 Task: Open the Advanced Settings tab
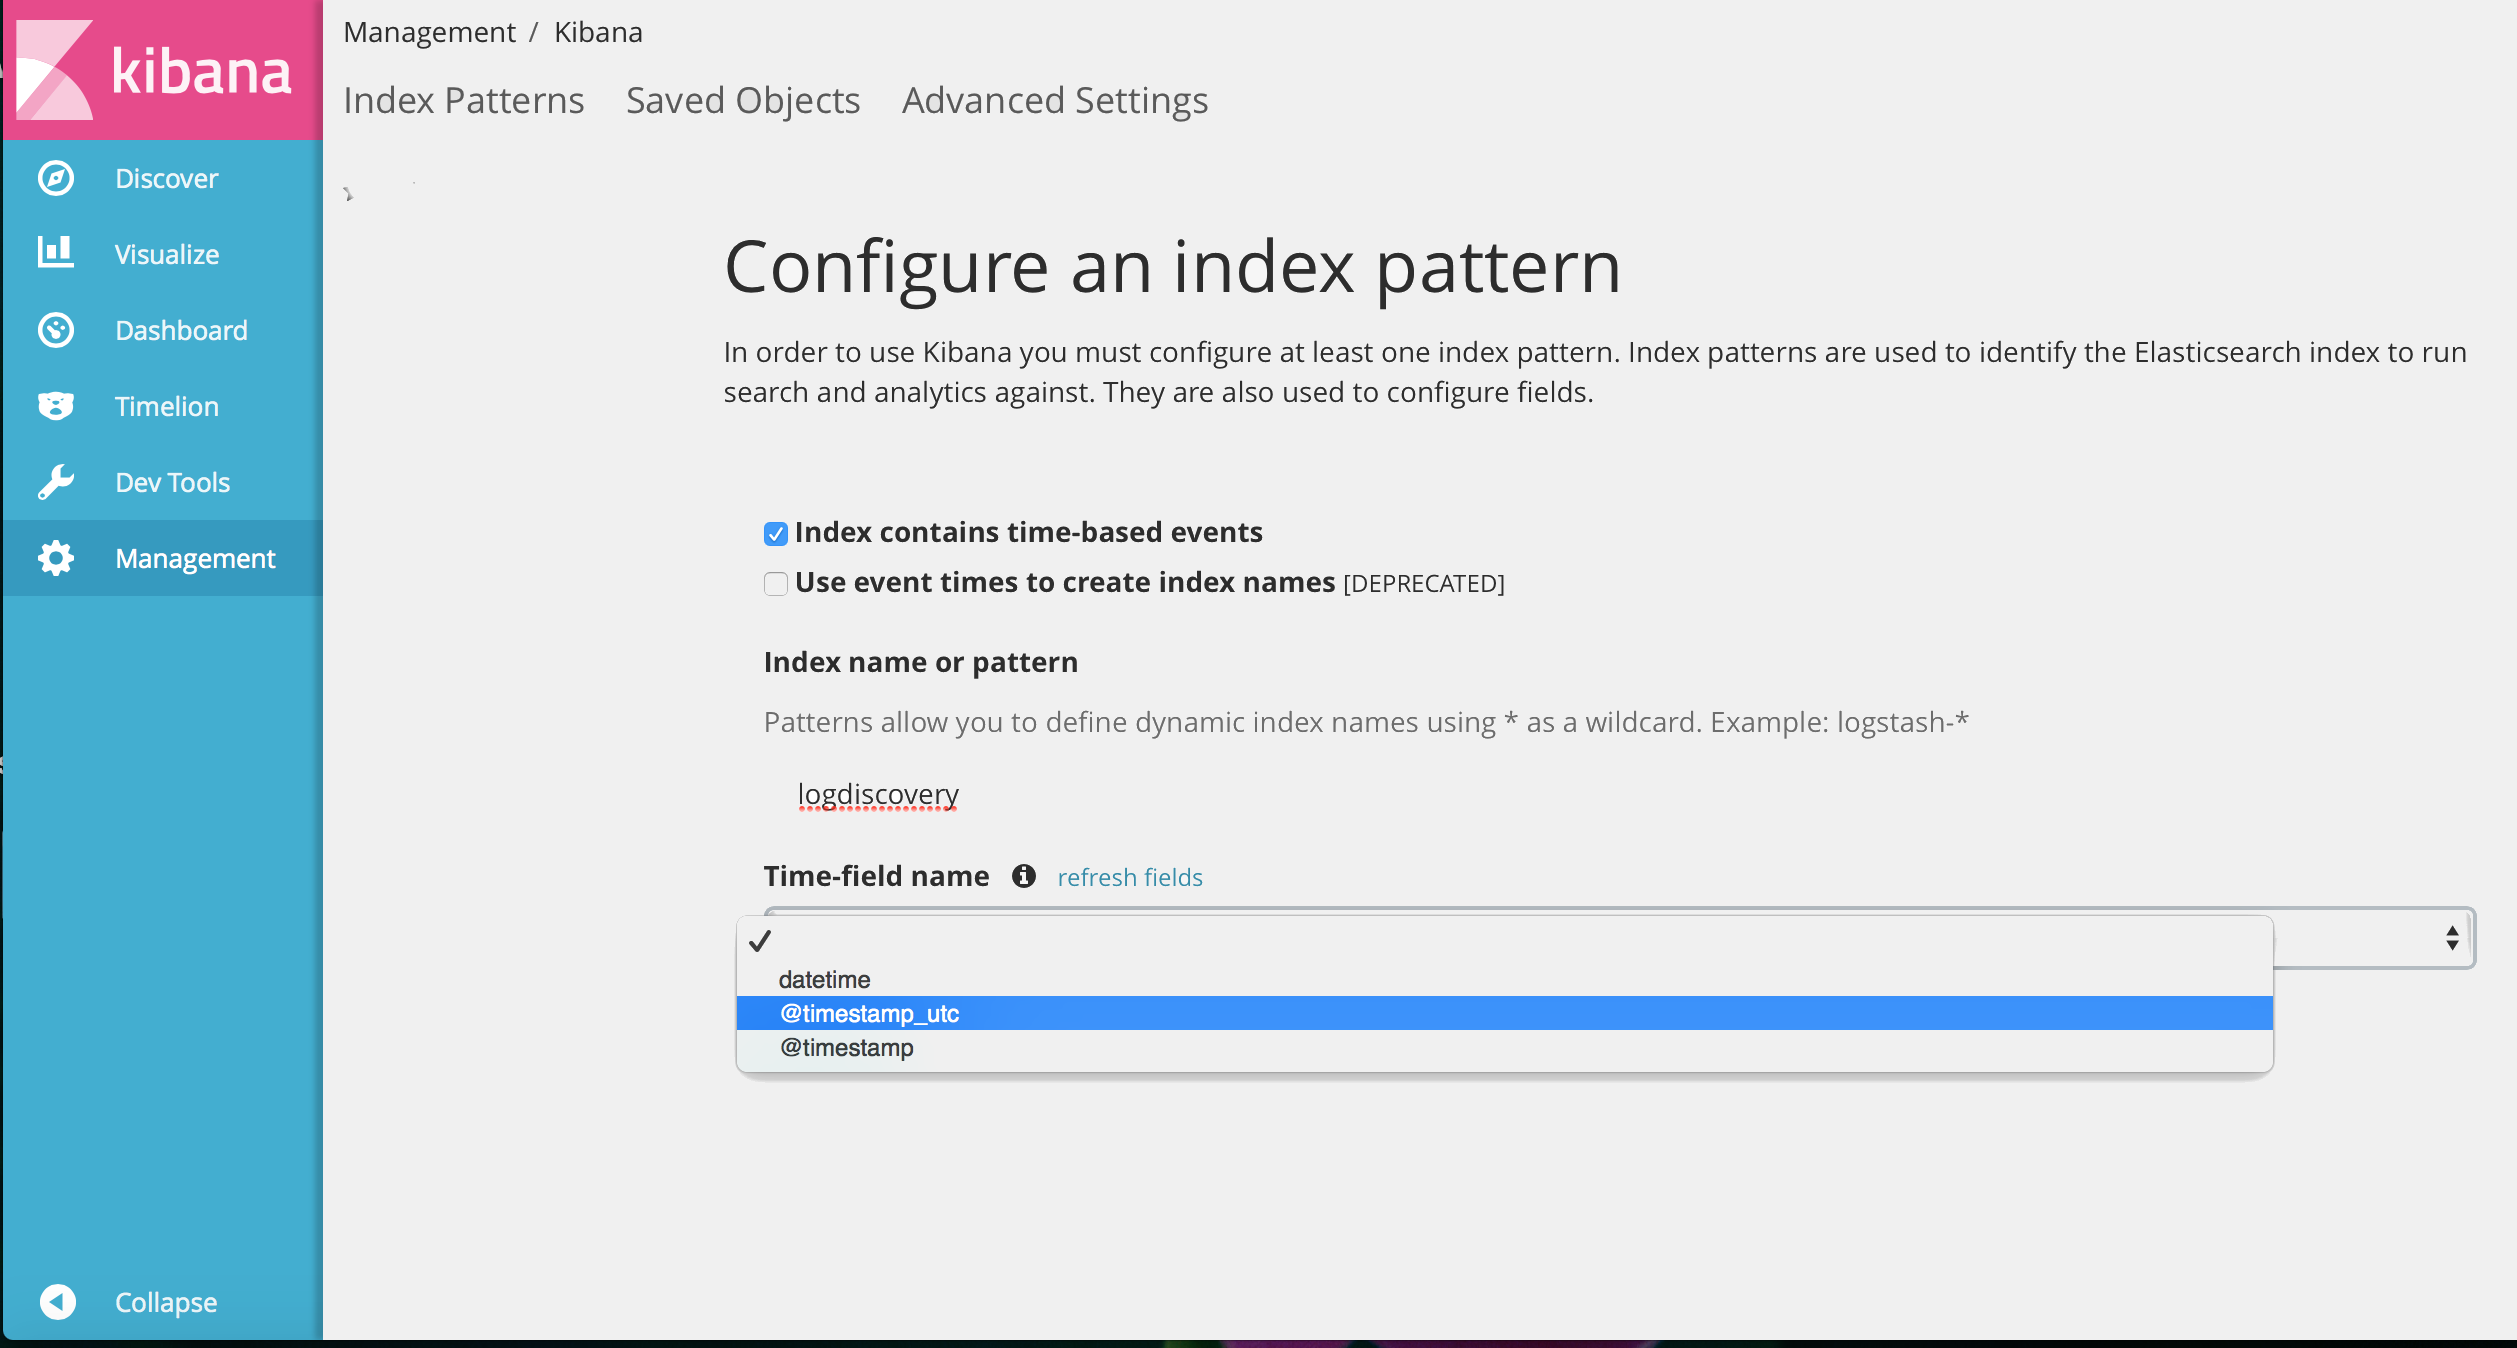[1054, 100]
